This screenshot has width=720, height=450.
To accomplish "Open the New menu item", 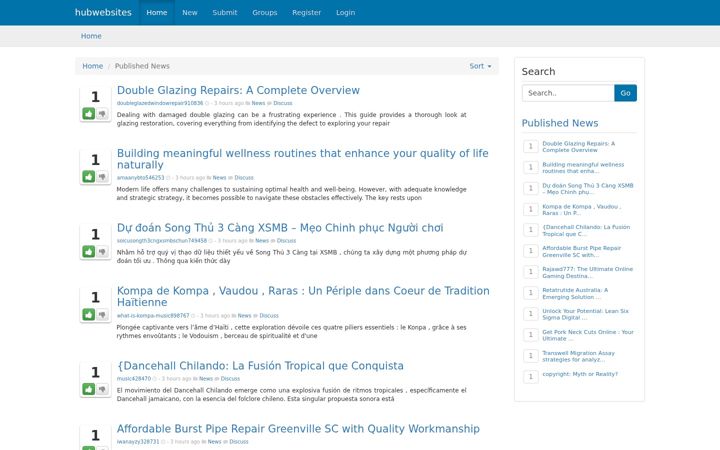I will click(190, 12).
